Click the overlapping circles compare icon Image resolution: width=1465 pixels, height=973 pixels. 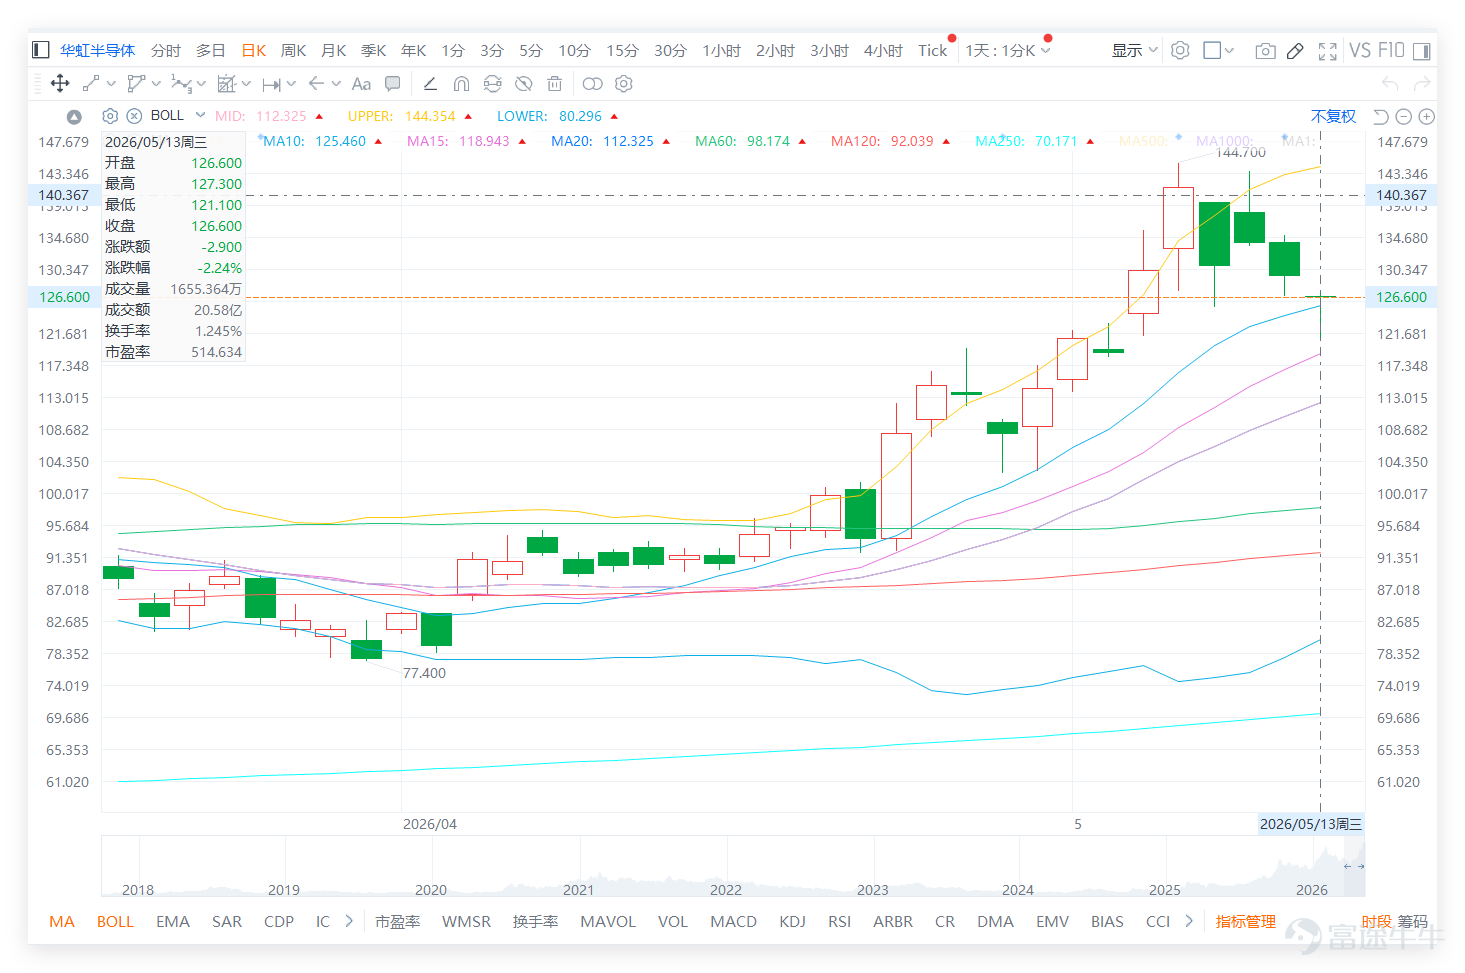[592, 83]
